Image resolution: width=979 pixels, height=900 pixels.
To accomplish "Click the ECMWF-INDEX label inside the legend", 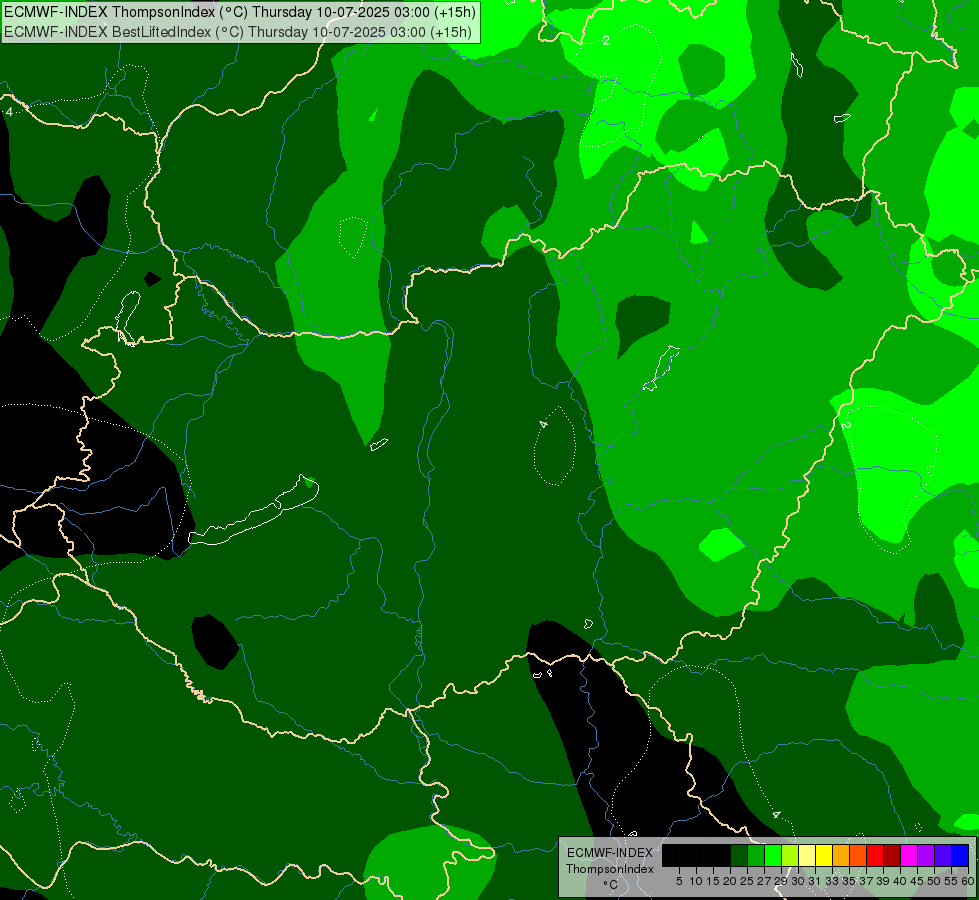I will 610,853.
